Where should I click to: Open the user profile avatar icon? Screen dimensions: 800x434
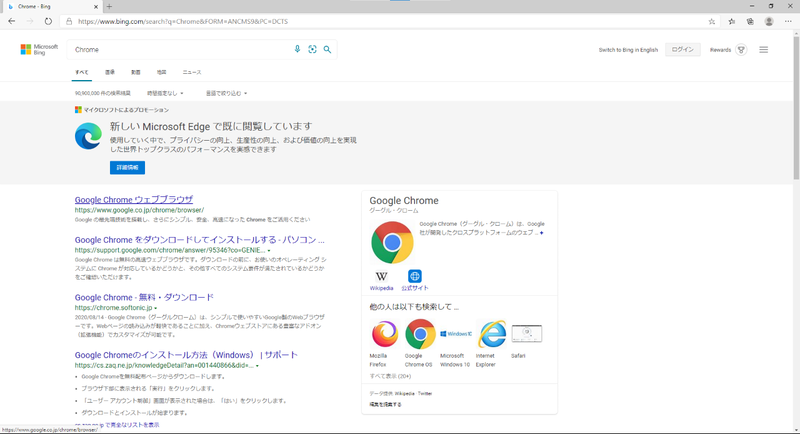(x=769, y=21)
